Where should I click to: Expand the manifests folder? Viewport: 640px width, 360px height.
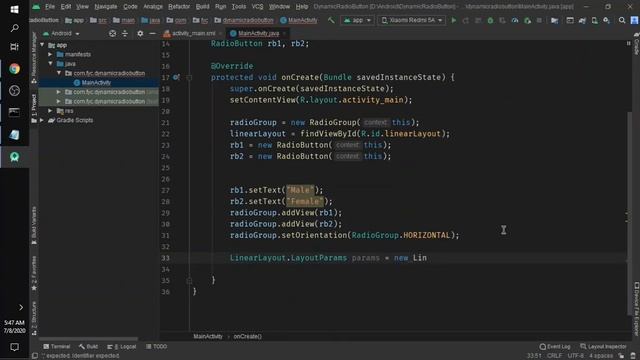[51, 54]
